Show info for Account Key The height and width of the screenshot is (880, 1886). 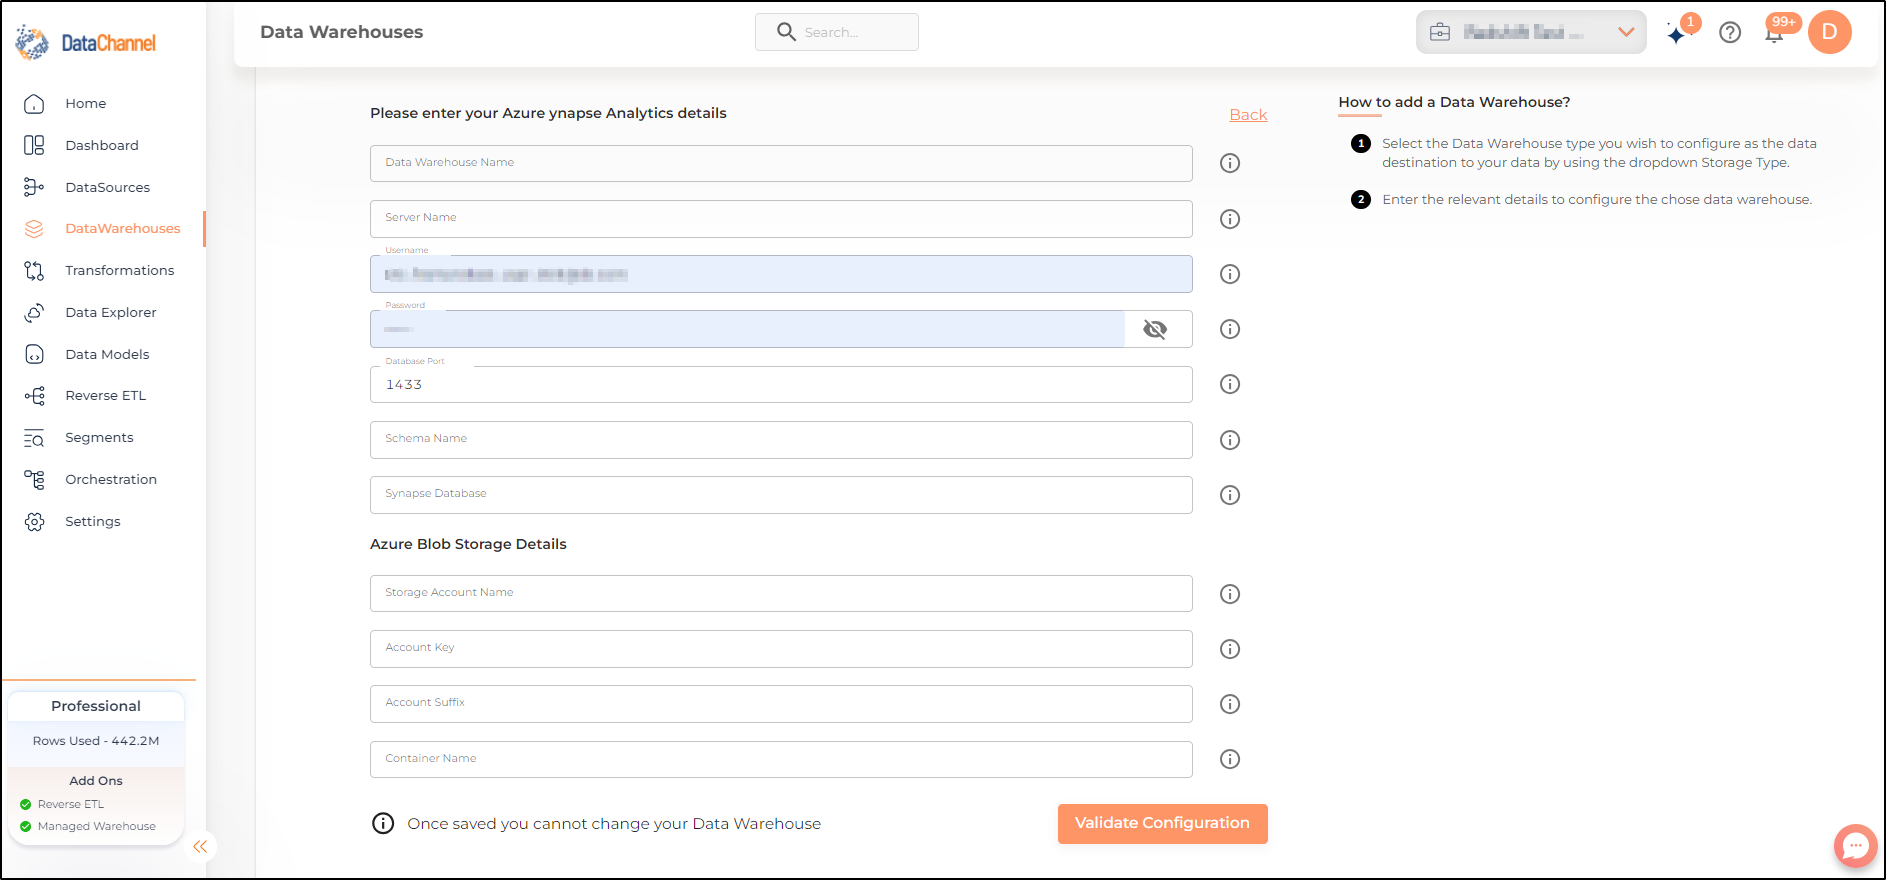coord(1230,649)
